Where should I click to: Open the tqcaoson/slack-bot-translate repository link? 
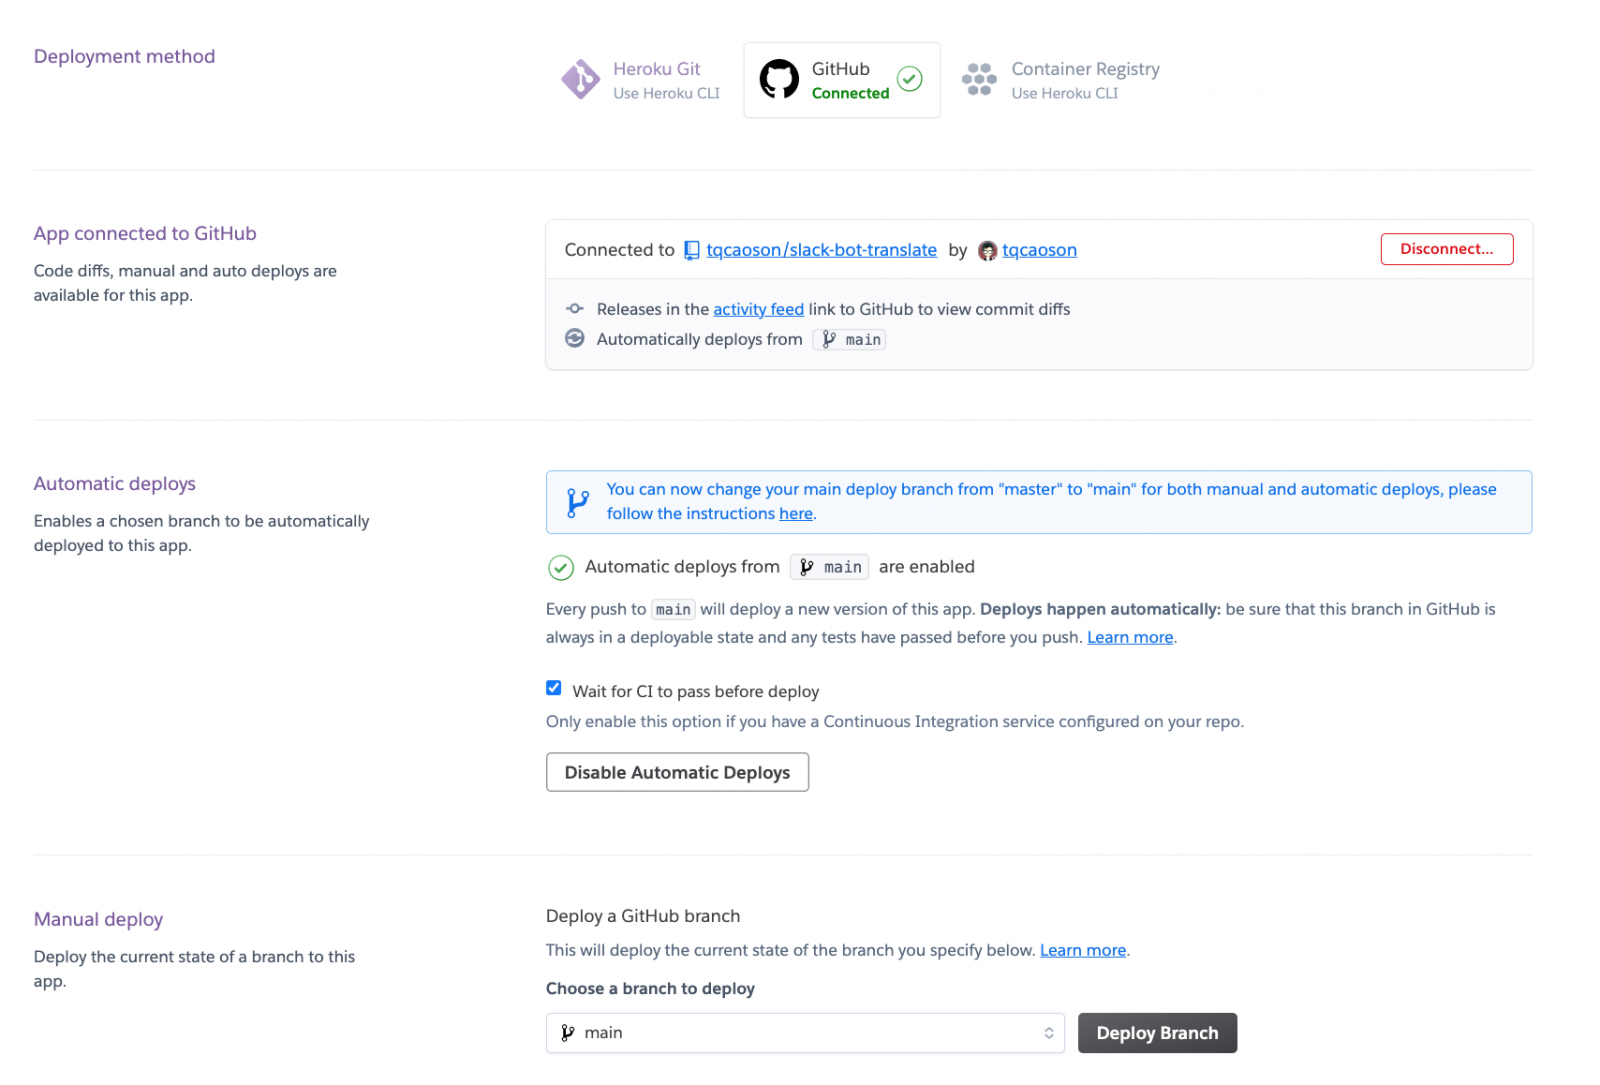[x=821, y=250]
